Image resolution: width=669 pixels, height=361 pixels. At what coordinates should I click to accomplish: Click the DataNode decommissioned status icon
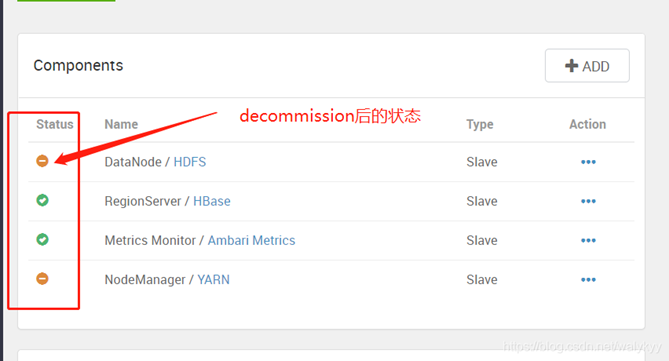click(42, 161)
